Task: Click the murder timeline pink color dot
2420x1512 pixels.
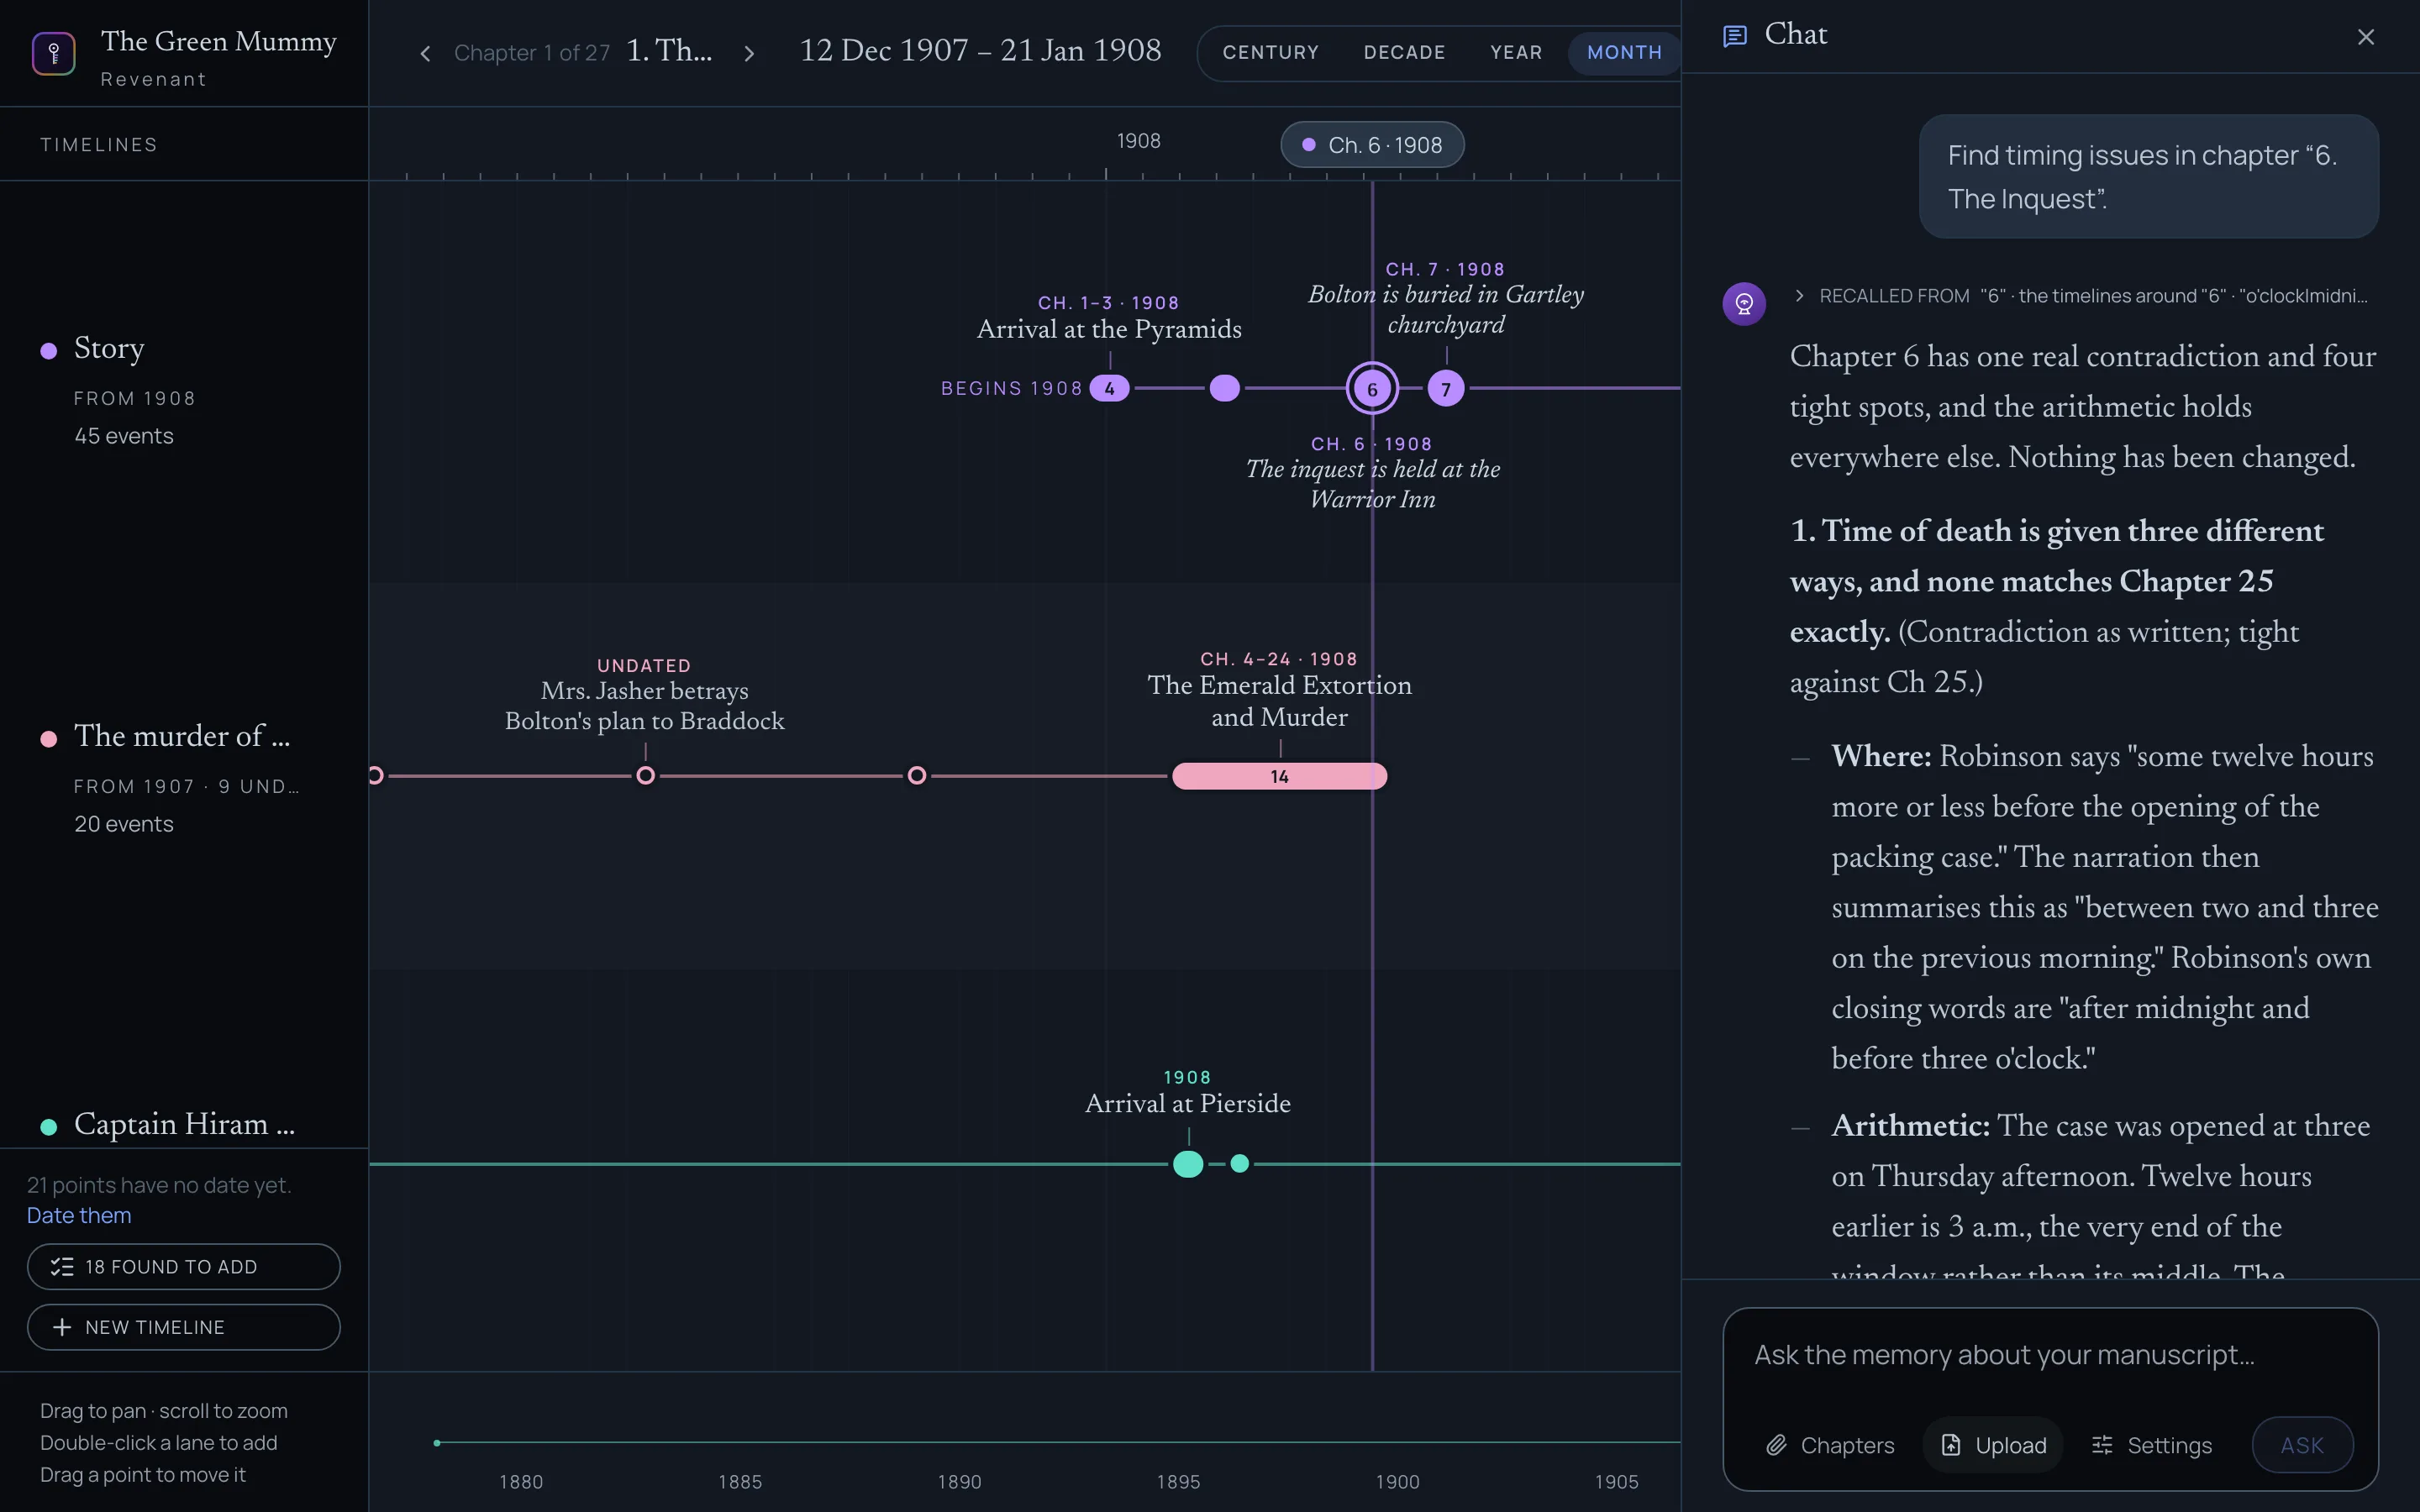Action: tap(48, 738)
